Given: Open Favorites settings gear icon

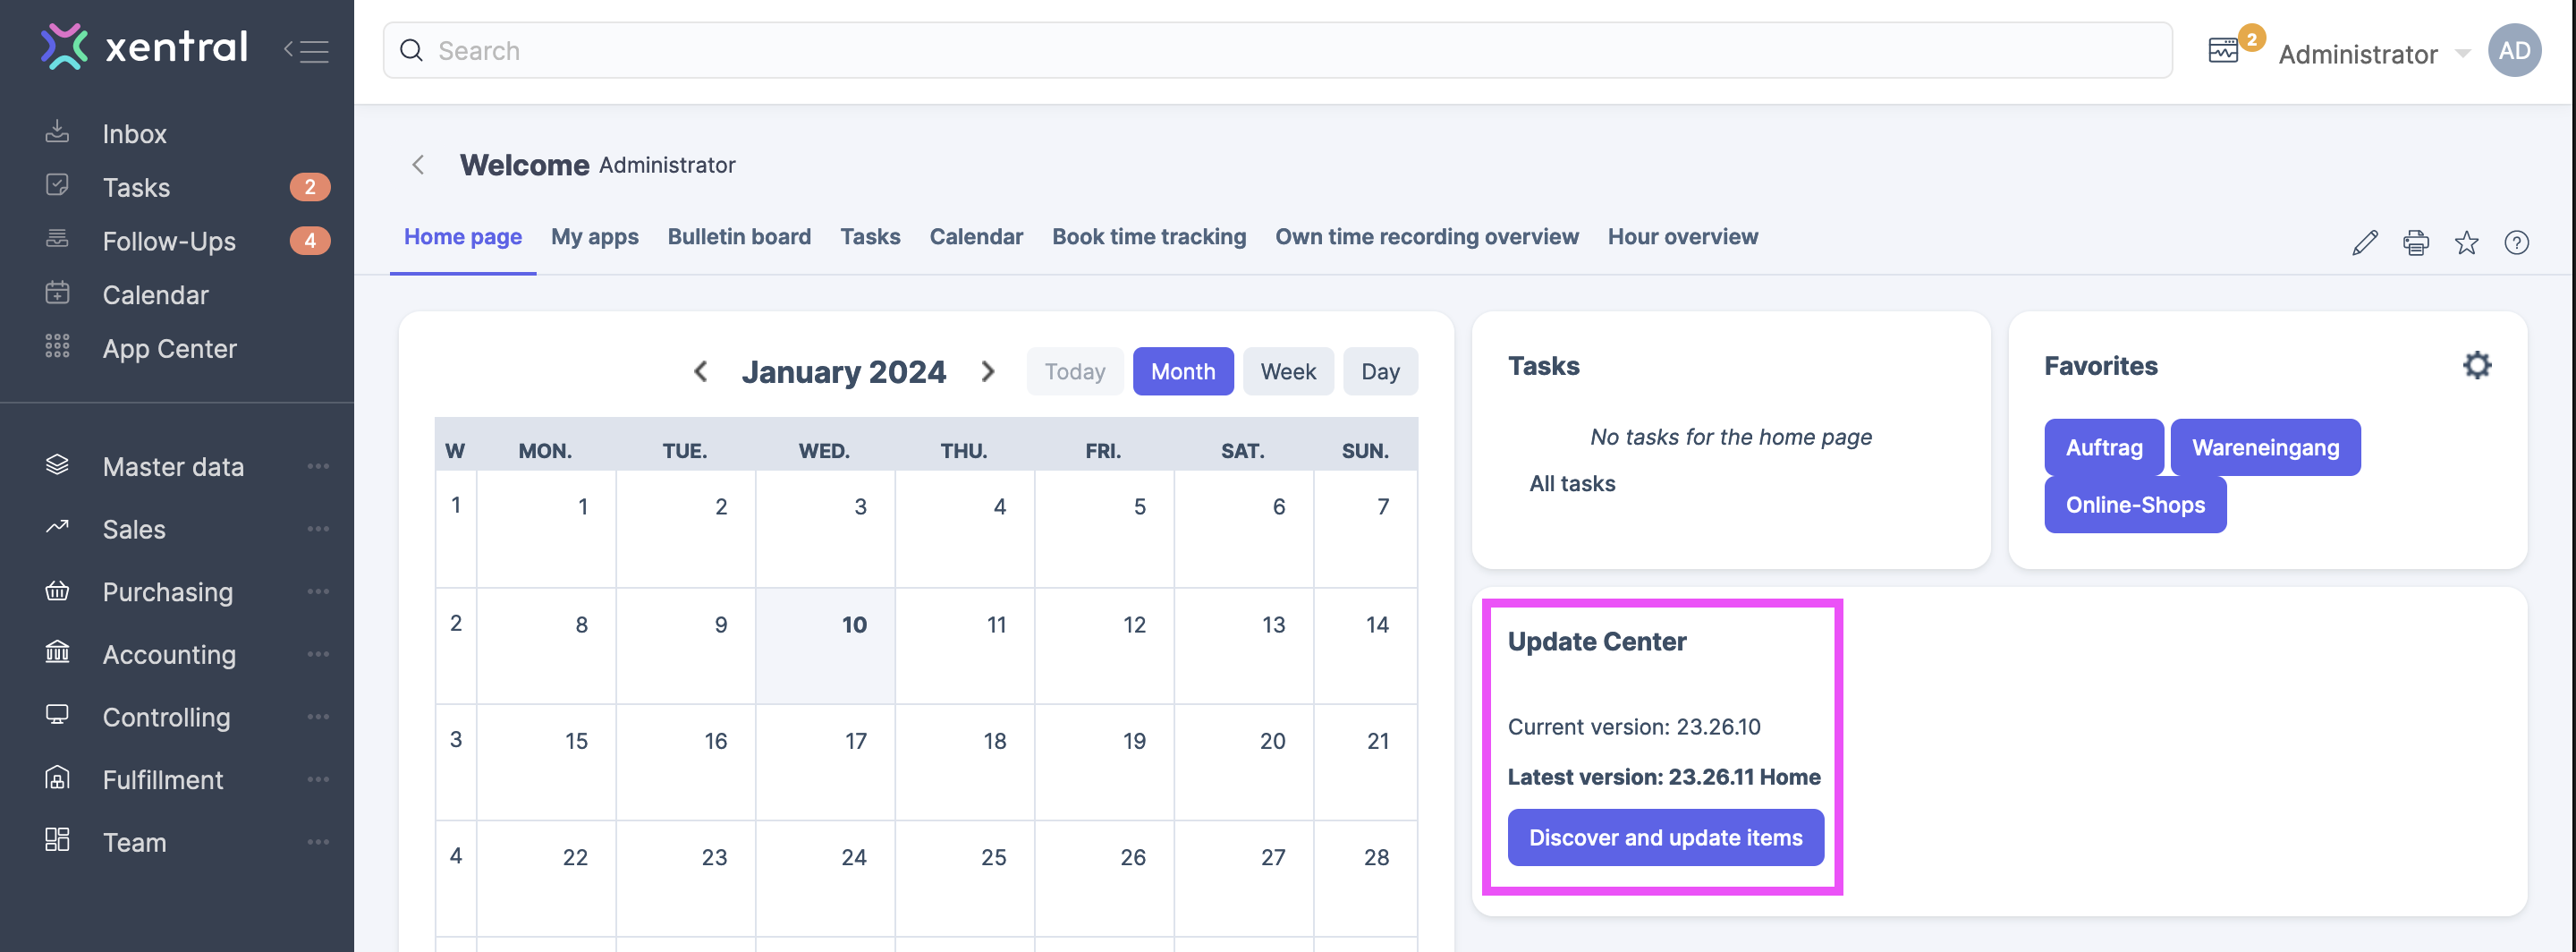Looking at the screenshot, I should 2476,365.
